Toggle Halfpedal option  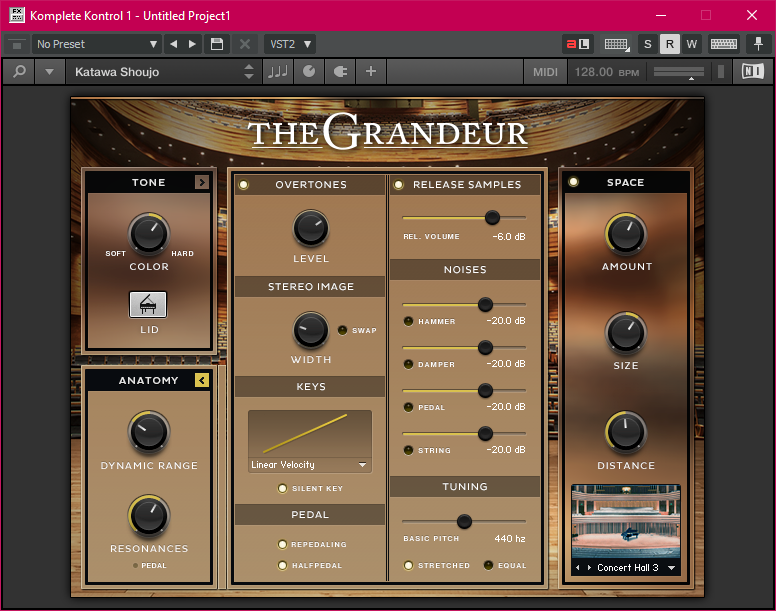282,565
